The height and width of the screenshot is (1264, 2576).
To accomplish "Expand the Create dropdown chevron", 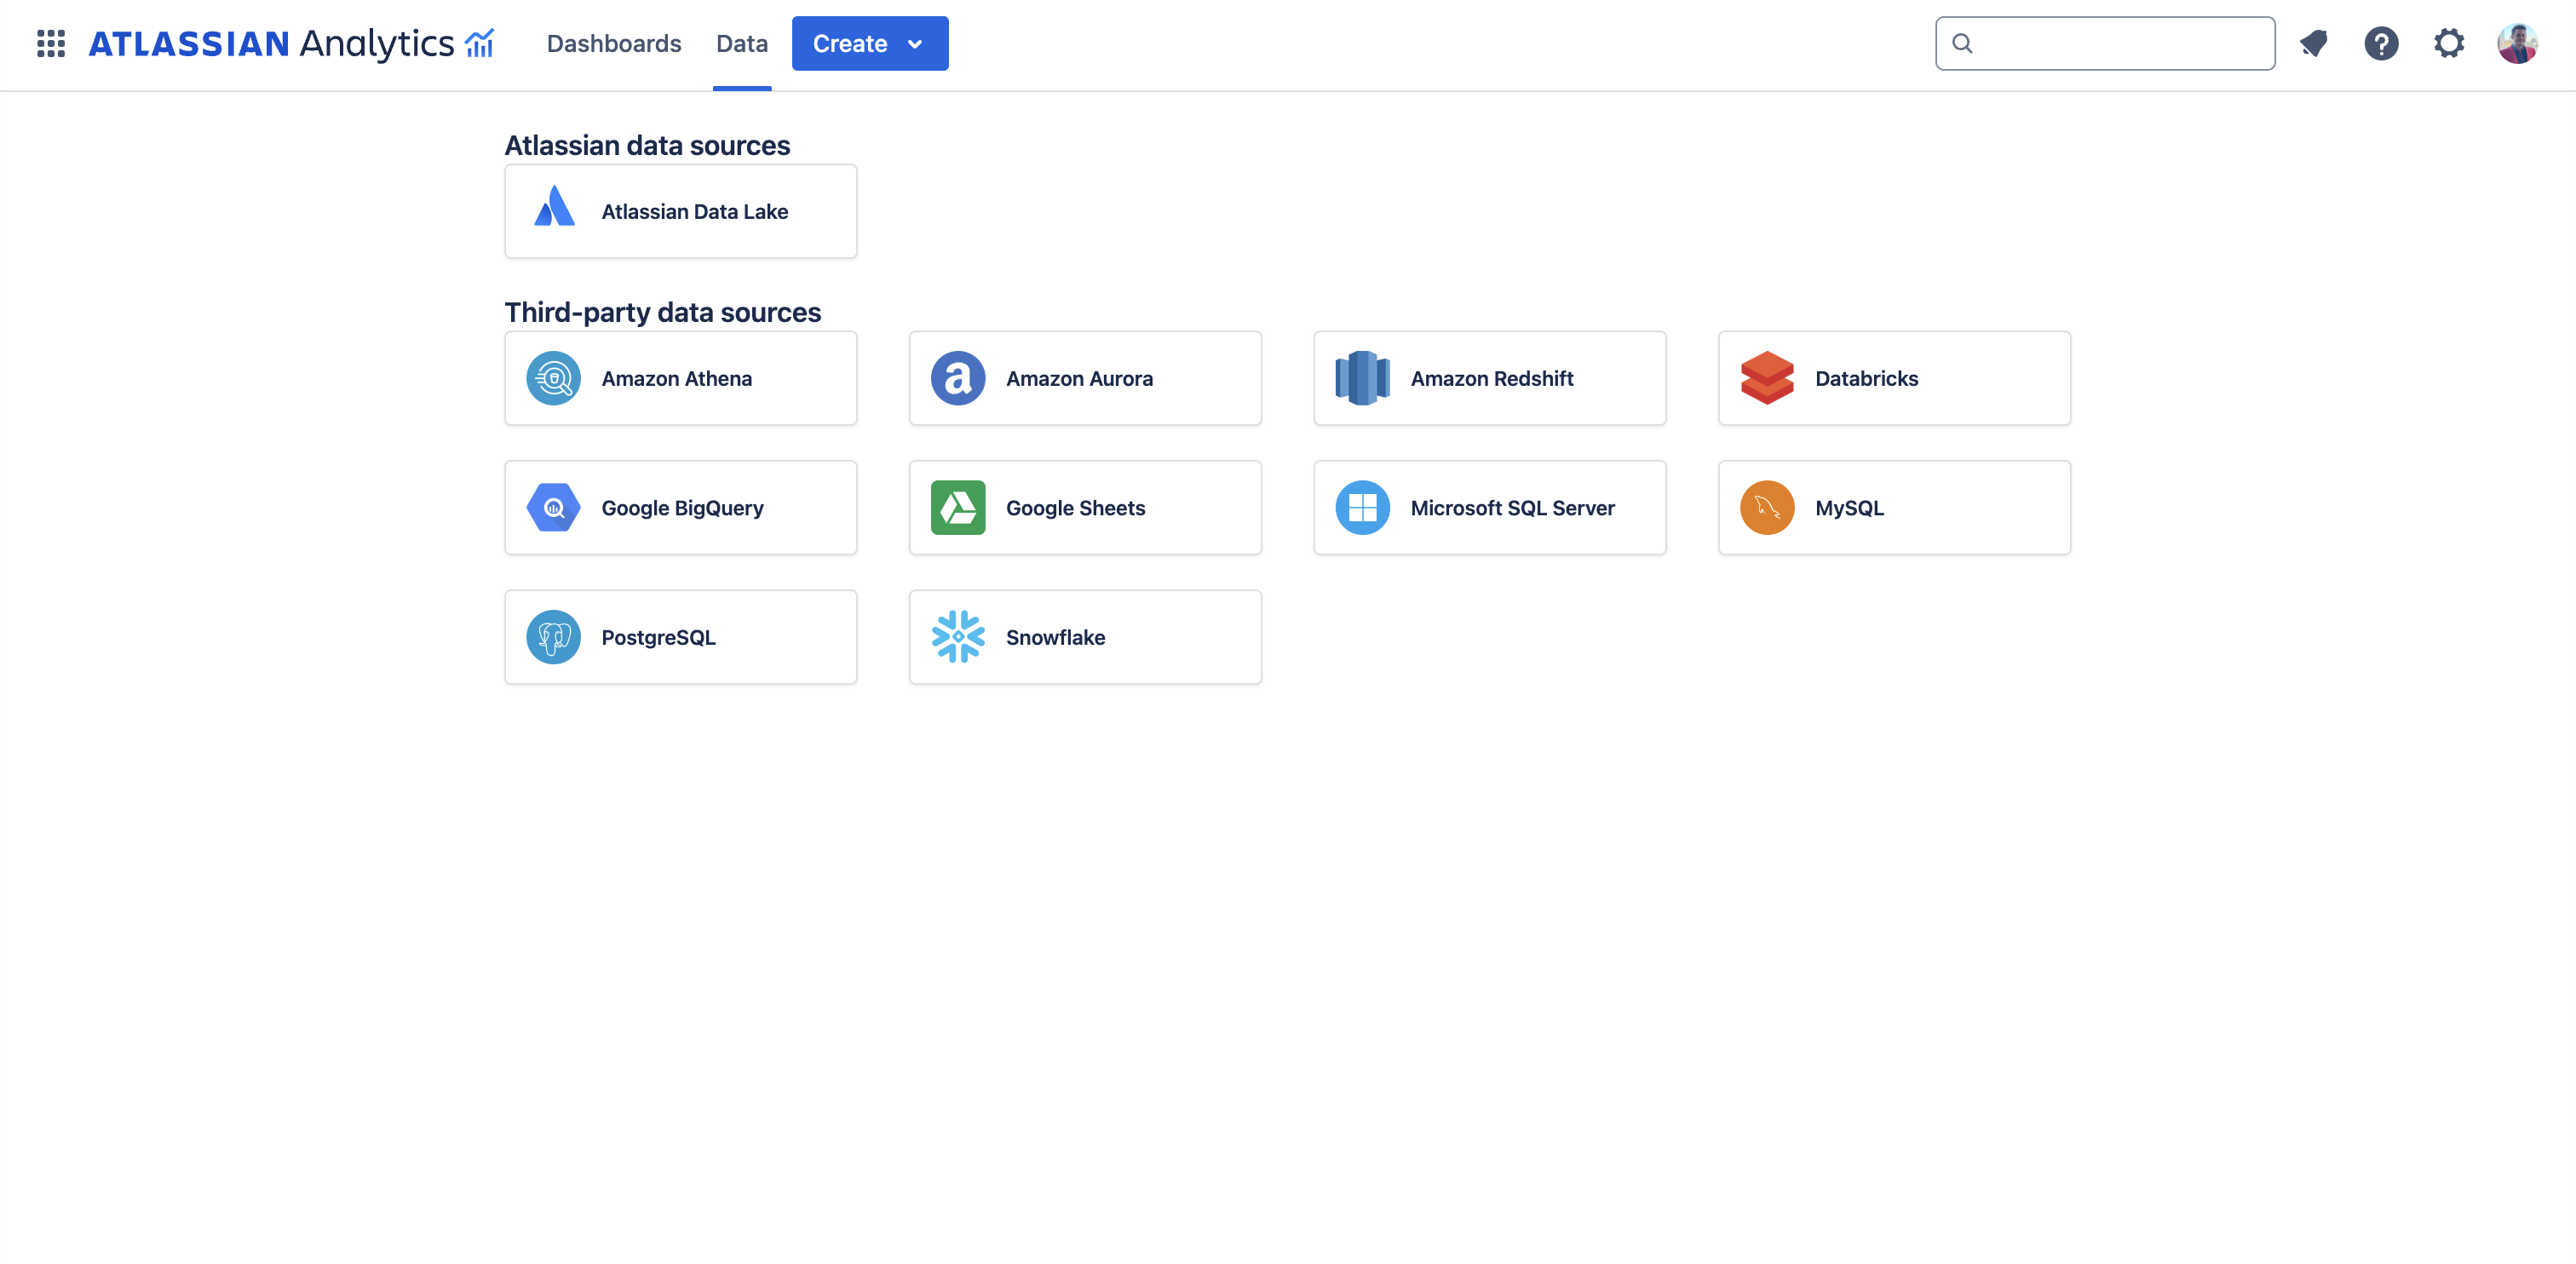I will pos(915,44).
